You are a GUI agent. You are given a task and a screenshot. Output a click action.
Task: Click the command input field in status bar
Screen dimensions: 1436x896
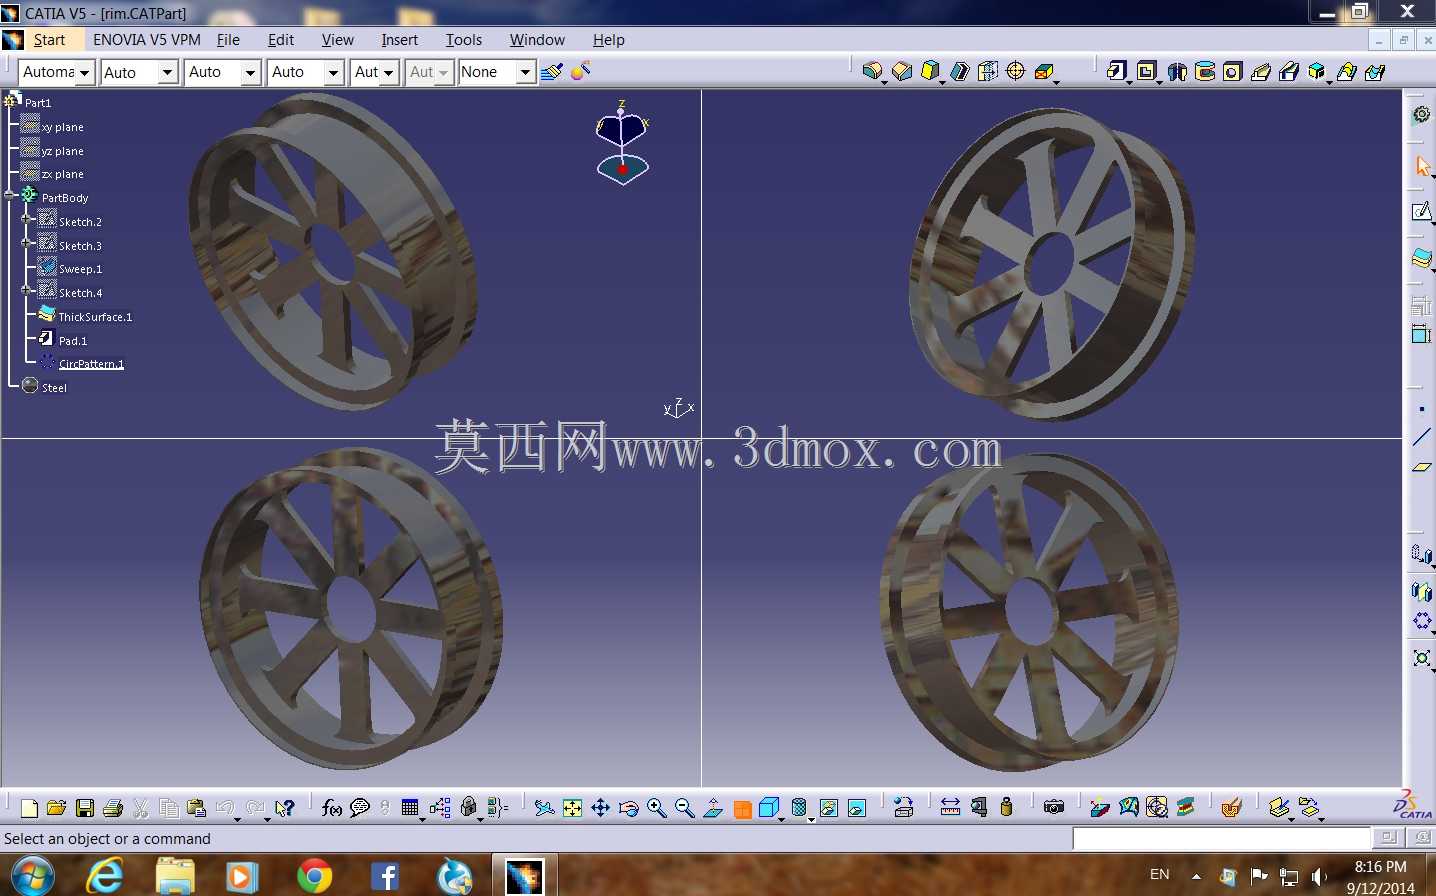pyautogui.click(x=1222, y=838)
